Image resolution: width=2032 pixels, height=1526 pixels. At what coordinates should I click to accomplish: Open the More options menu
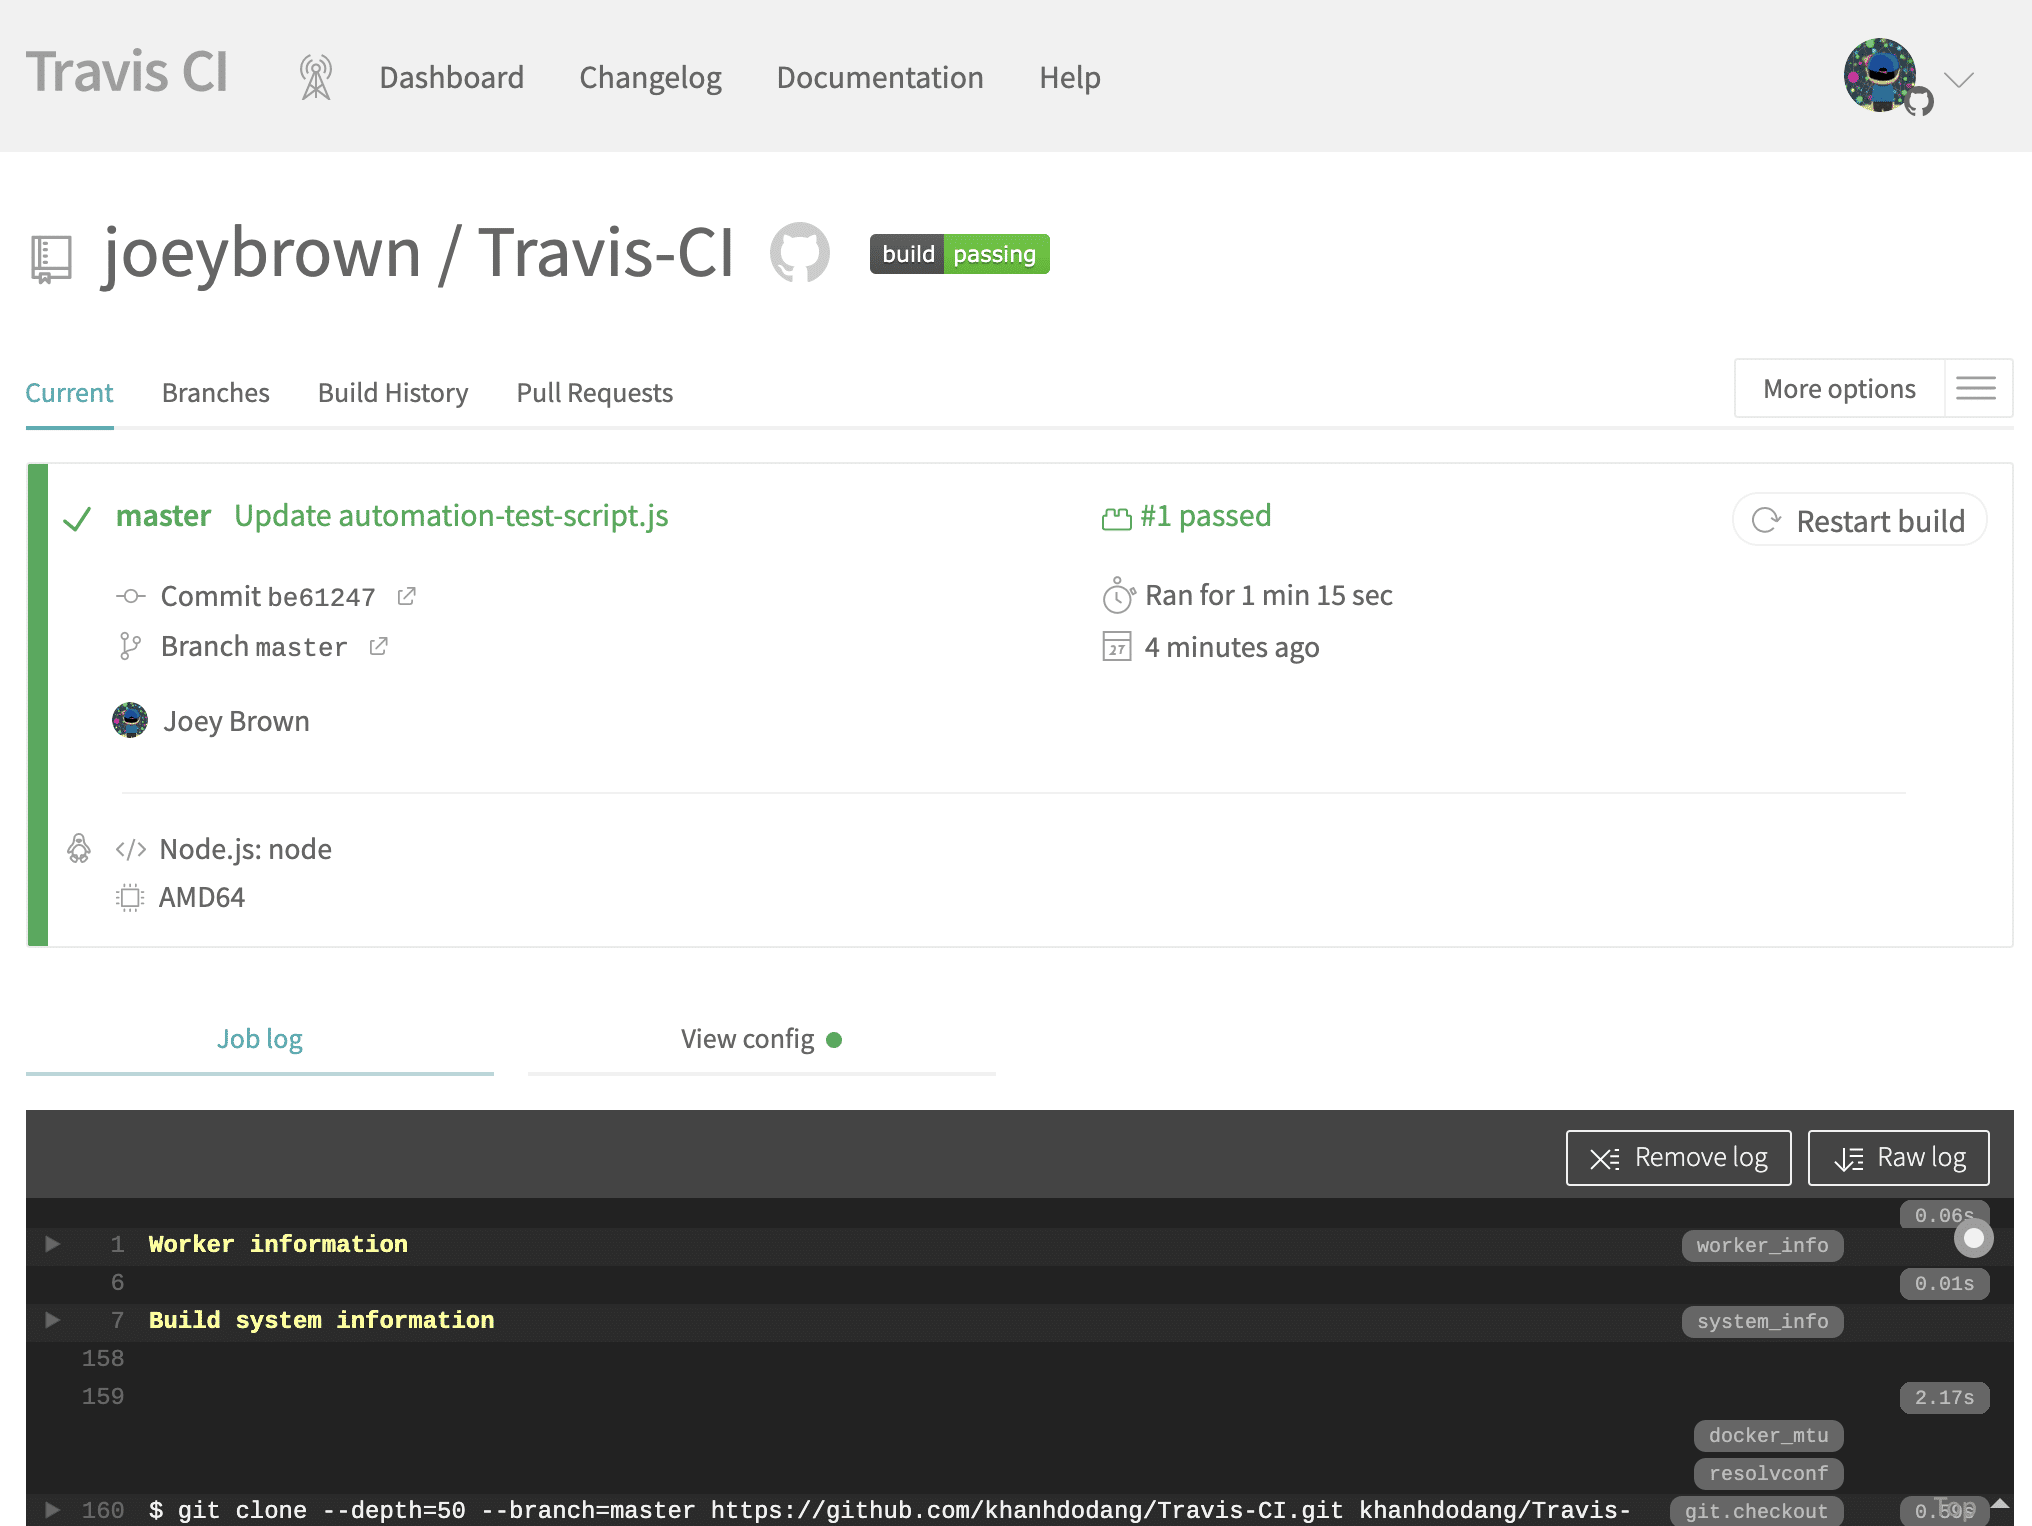1839,389
